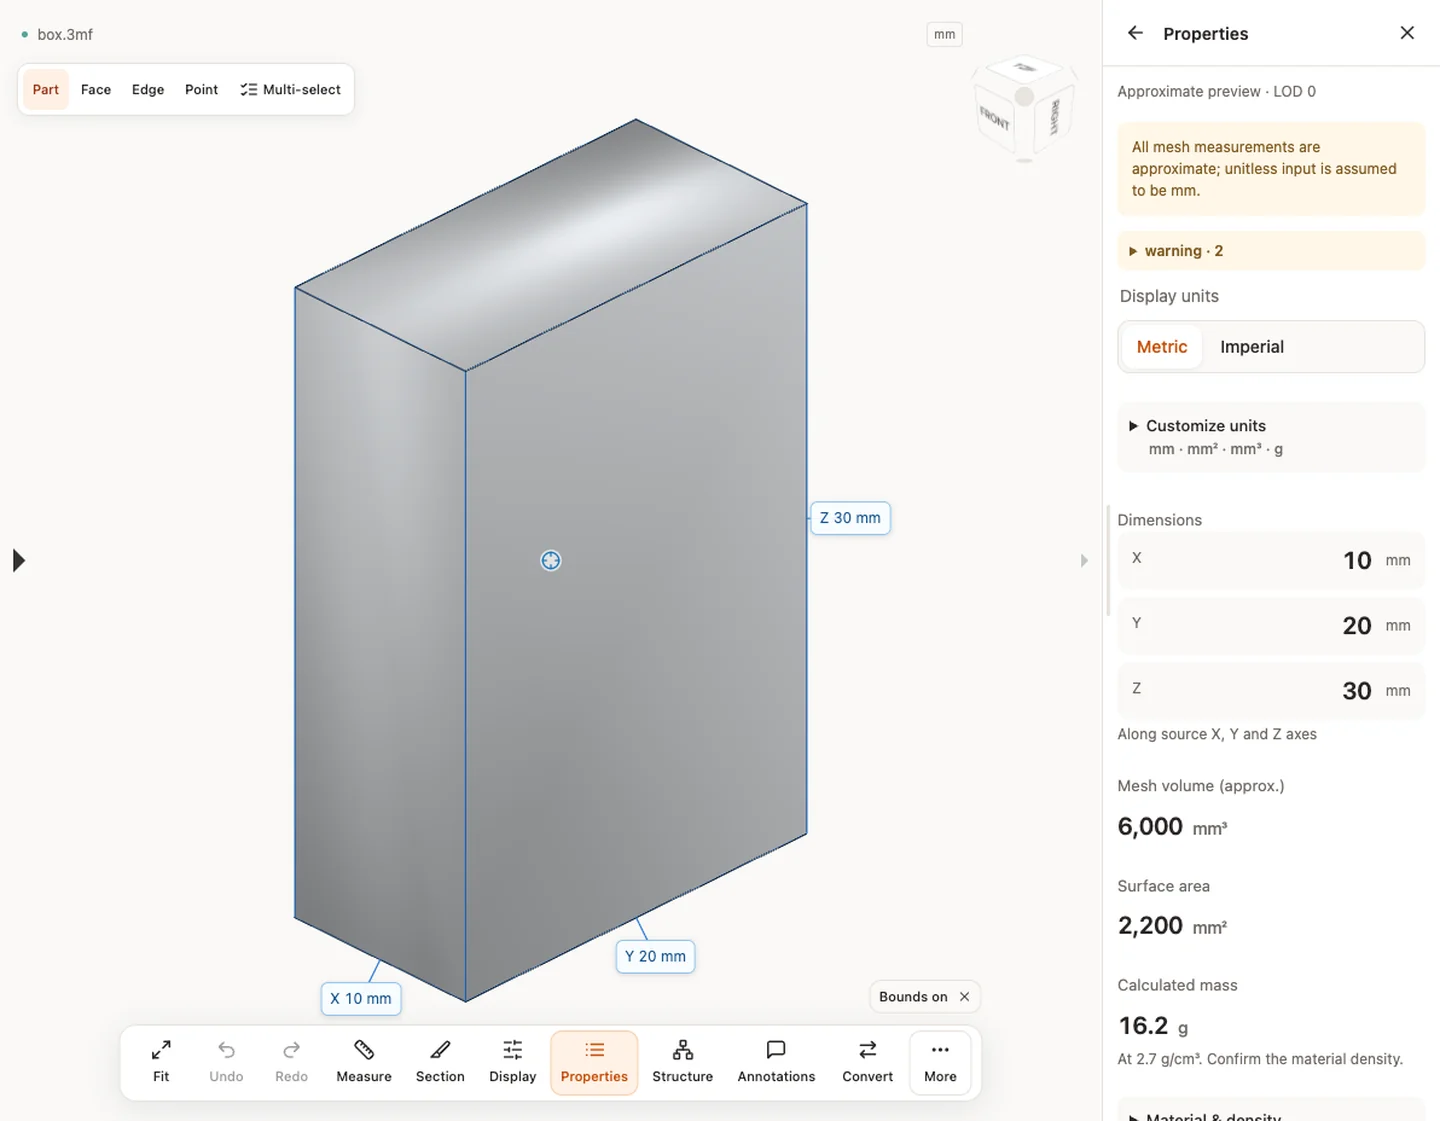Go back with Properties back arrow
1440x1121 pixels.
click(1135, 33)
